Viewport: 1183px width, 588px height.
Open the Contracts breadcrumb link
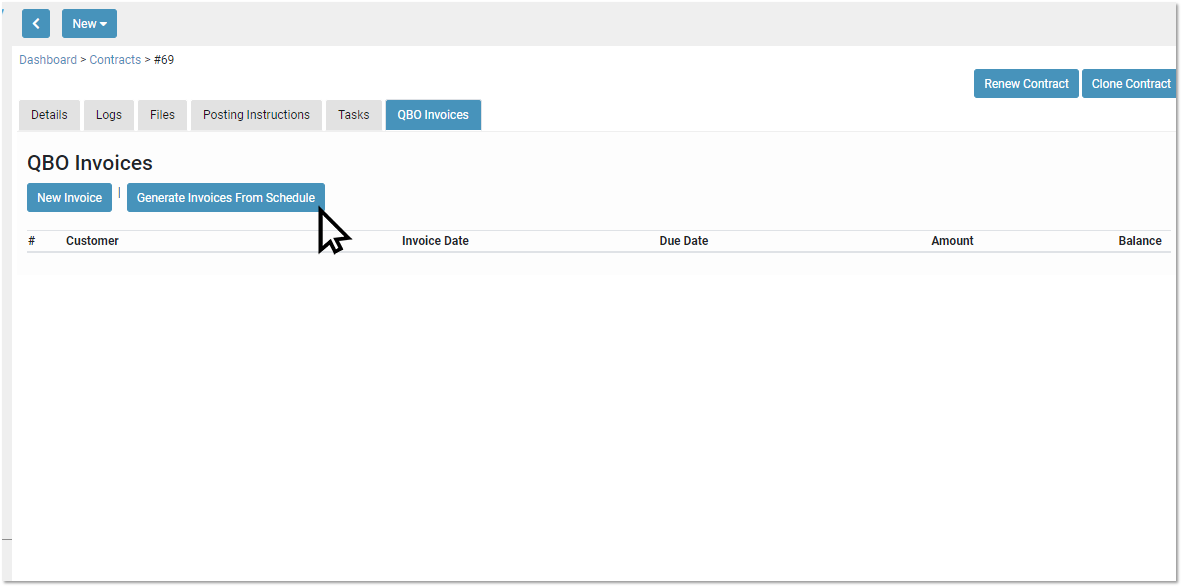pos(115,60)
